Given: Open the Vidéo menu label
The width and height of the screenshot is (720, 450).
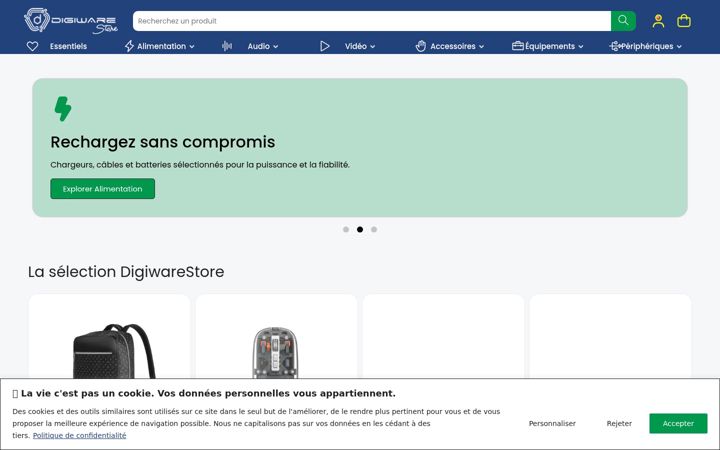Looking at the screenshot, I should tap(356, 46).
